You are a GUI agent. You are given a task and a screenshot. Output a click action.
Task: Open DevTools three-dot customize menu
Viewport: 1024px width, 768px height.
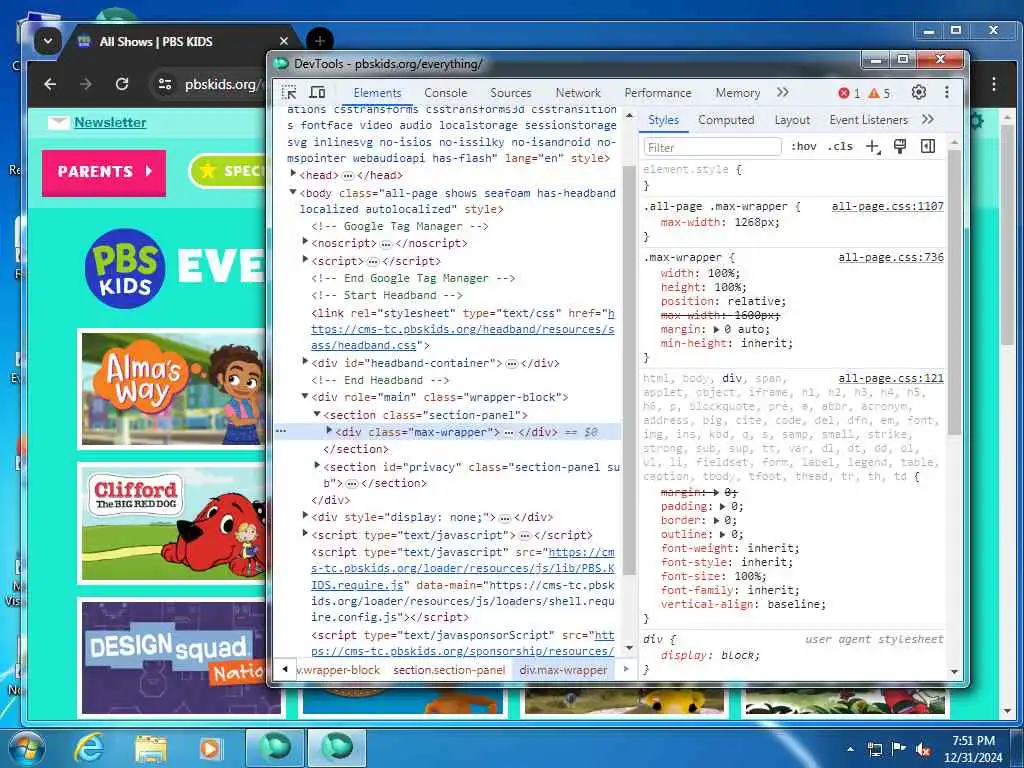946,93
